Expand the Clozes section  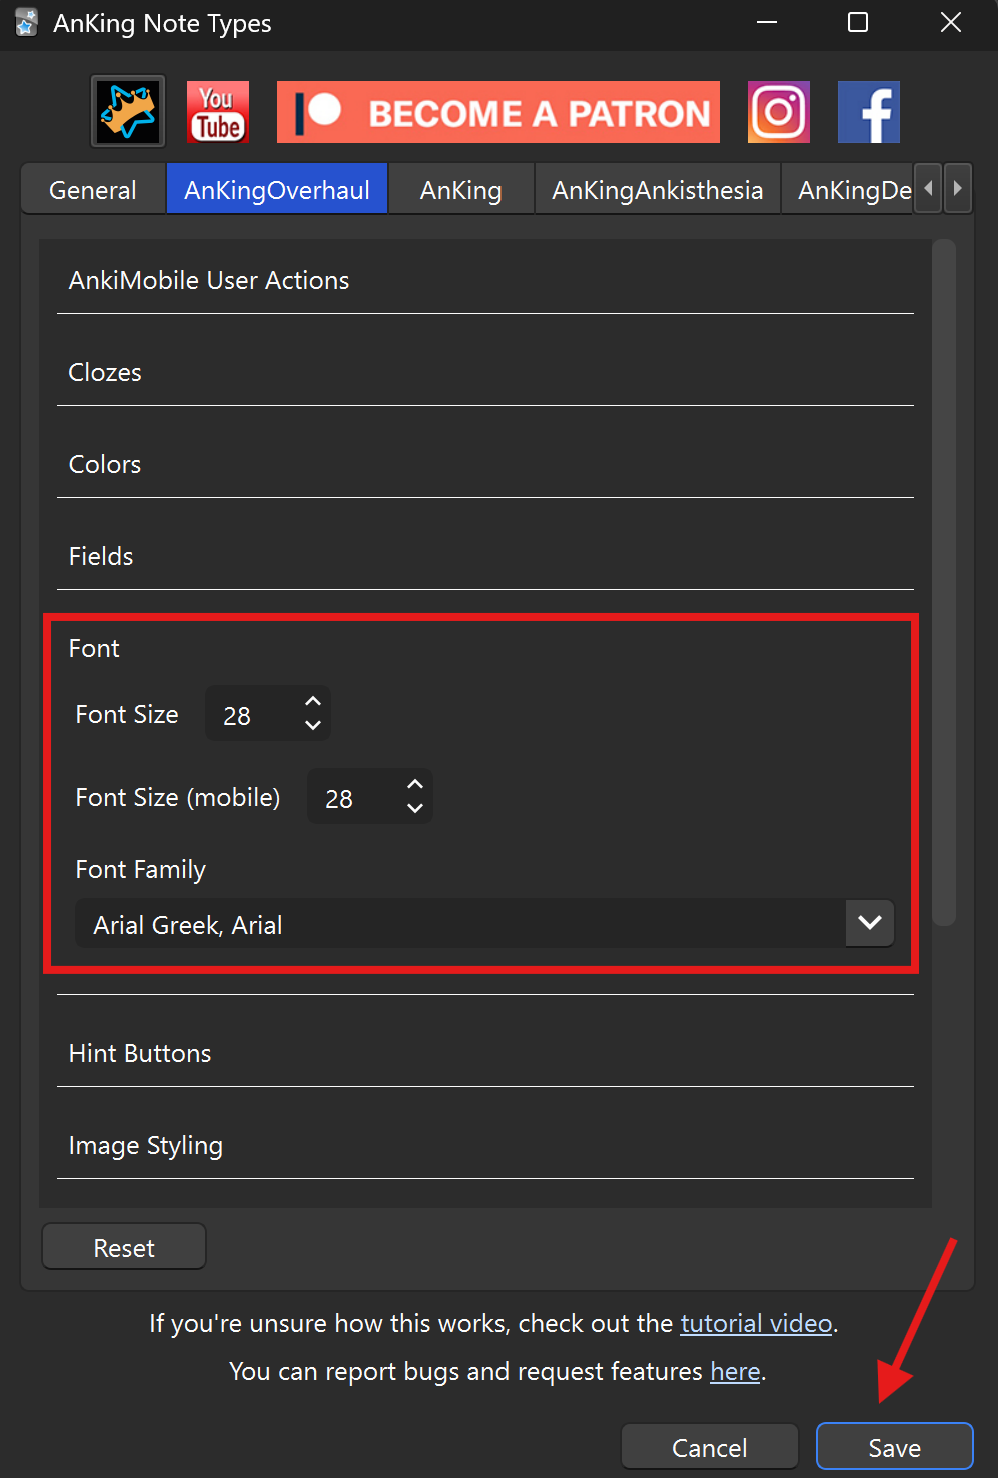pos(105,373)
